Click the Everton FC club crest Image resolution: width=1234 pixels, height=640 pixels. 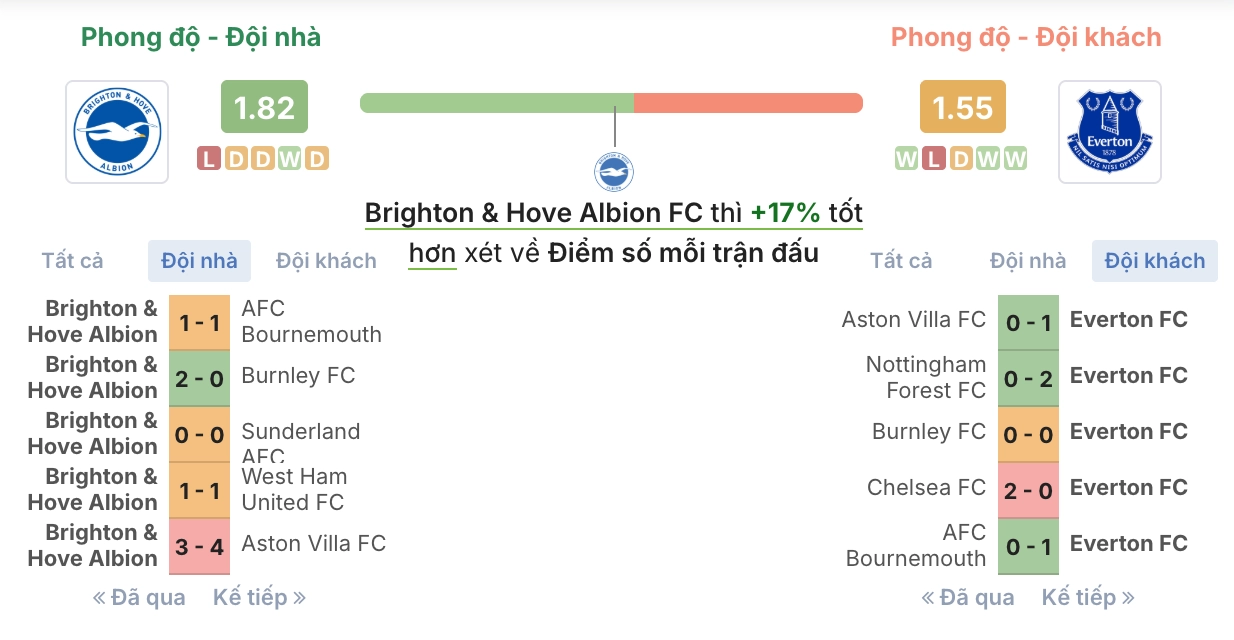click(x=1110, y=131)
